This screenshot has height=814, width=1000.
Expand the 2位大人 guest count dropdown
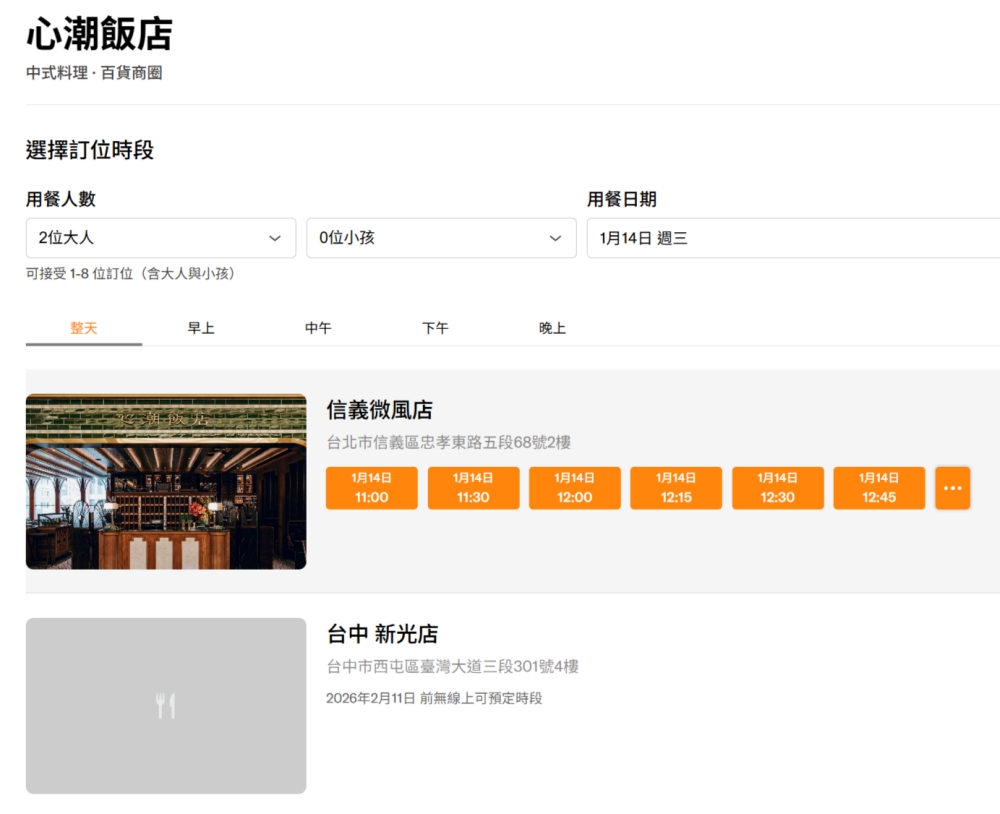(150, 238)
